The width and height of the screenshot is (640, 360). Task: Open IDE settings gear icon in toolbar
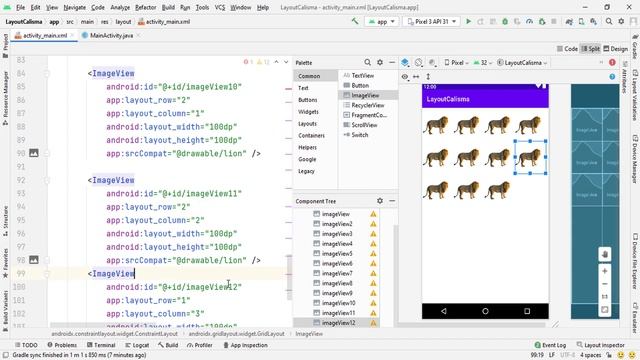[621, 22]
